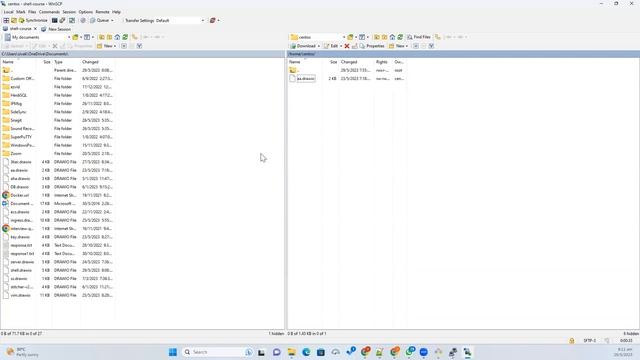Click the remote panel parent directory icon
The width and height of the screenshot is (640, 360).
pyautogui.click(x=376, y=37)
